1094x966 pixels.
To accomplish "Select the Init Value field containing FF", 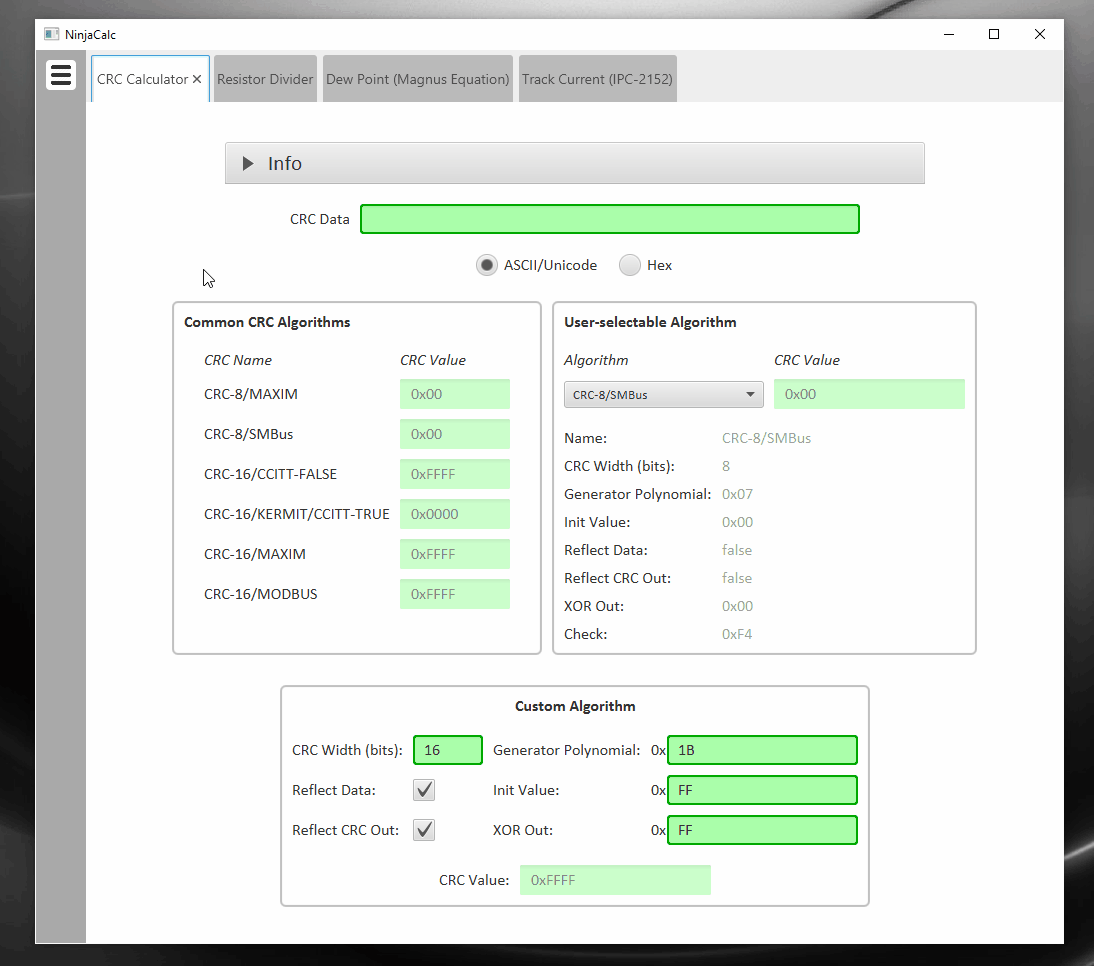I will pos(762,790).
